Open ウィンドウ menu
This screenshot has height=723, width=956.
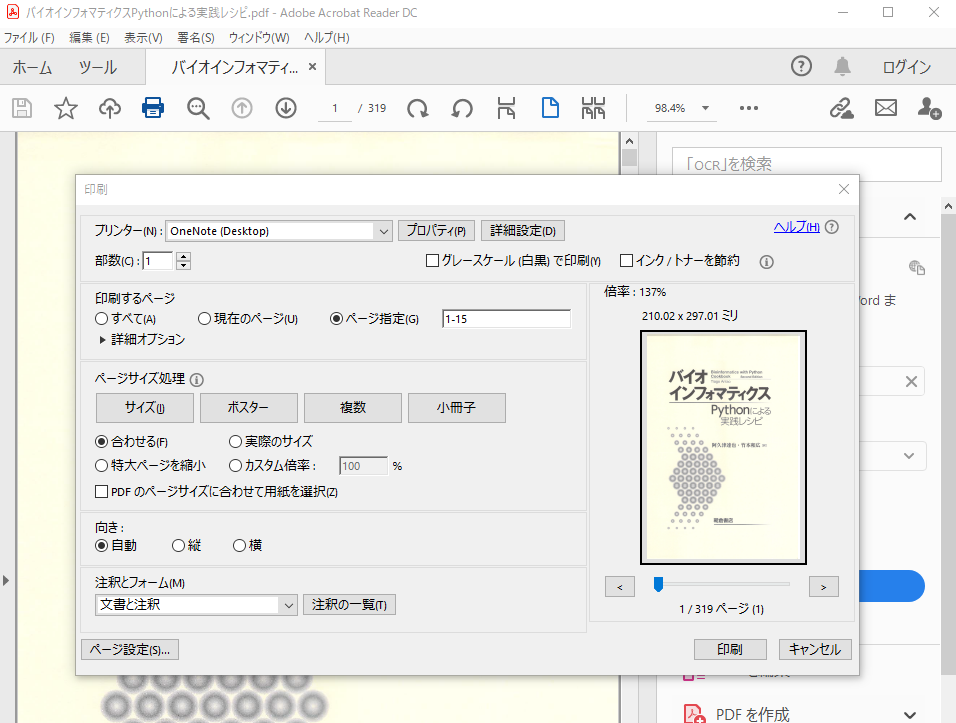pyautogui.click(x=259, y=38)
